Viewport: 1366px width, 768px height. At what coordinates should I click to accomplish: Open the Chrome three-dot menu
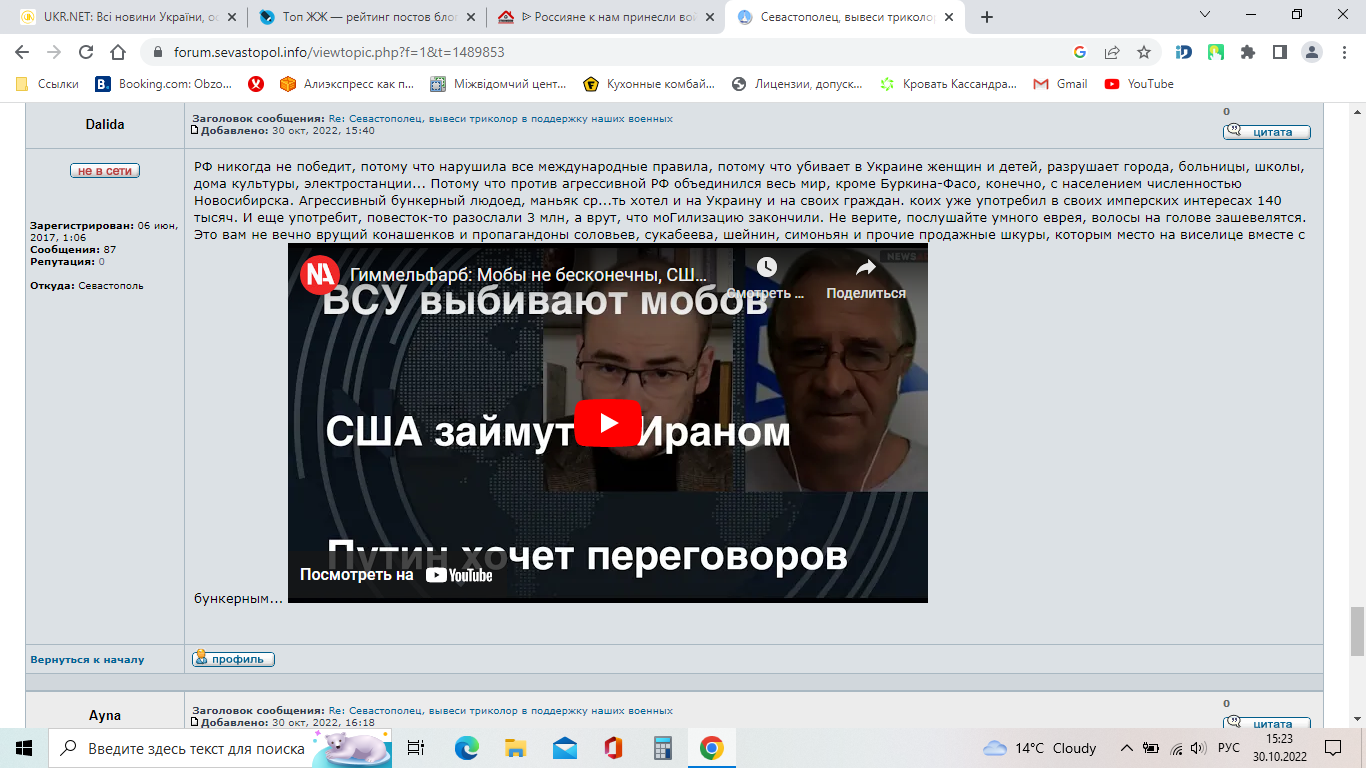pyautogui.click(x=1344, y=52)
